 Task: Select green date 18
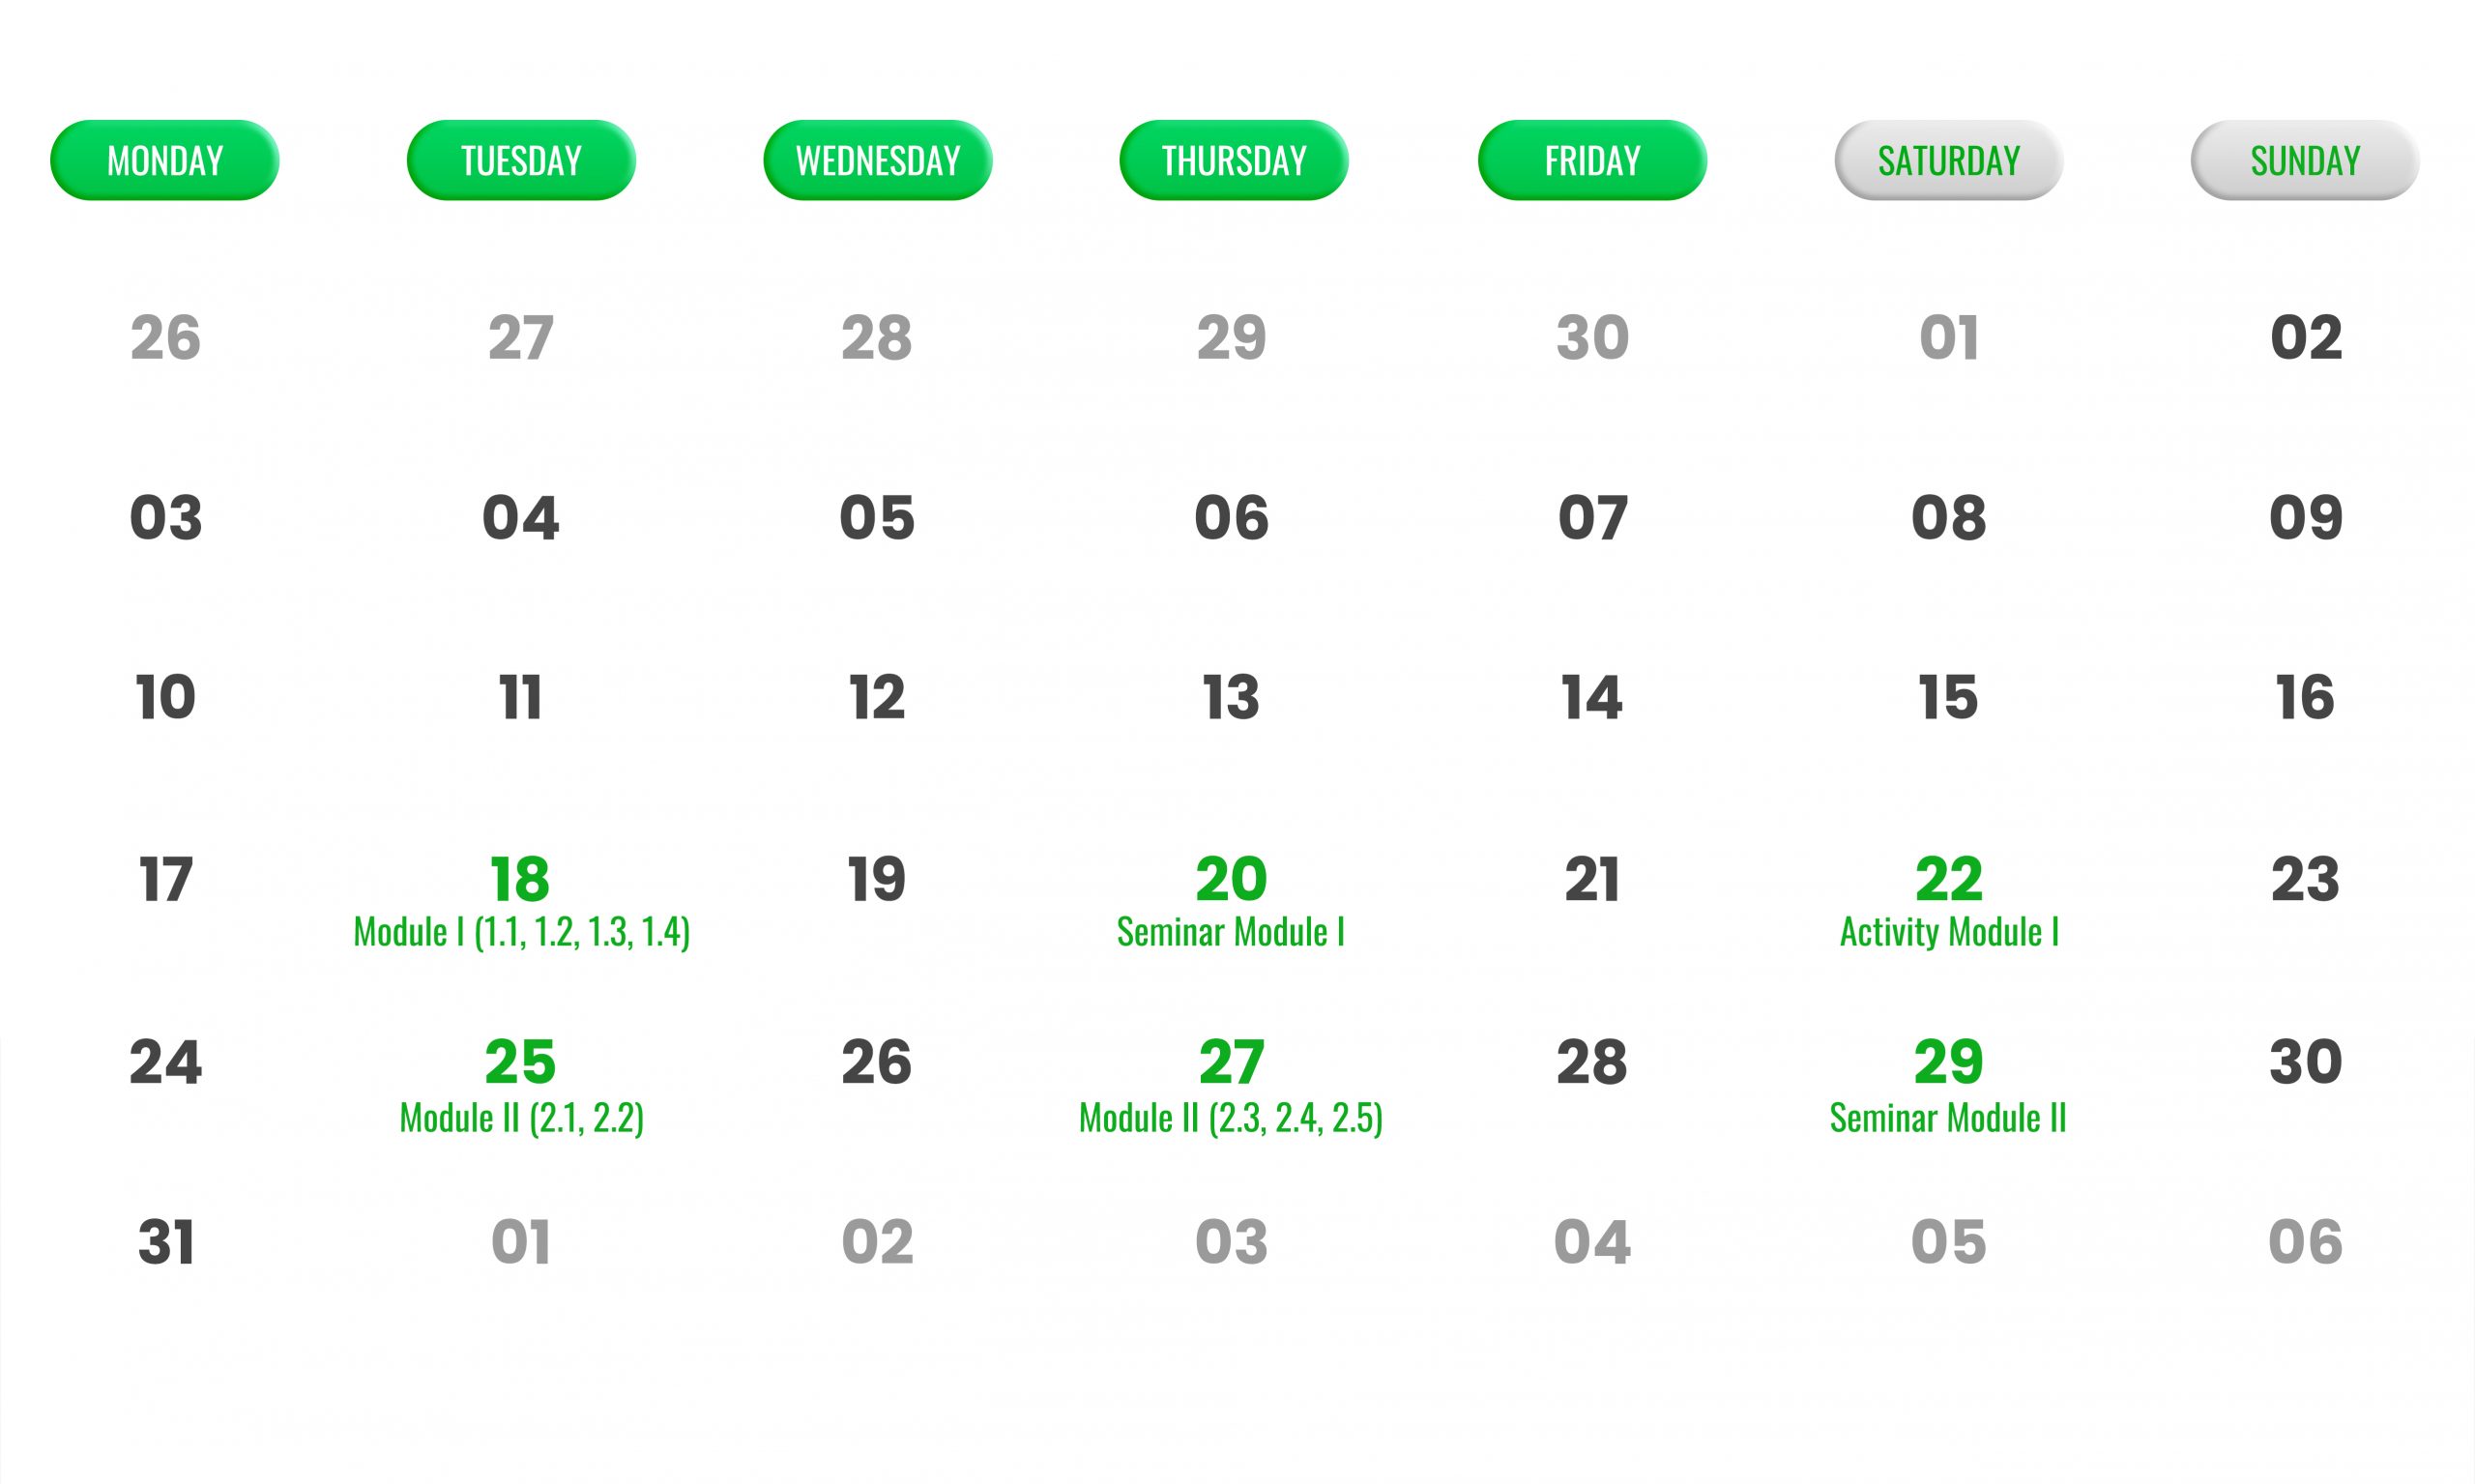coord(520,879)
